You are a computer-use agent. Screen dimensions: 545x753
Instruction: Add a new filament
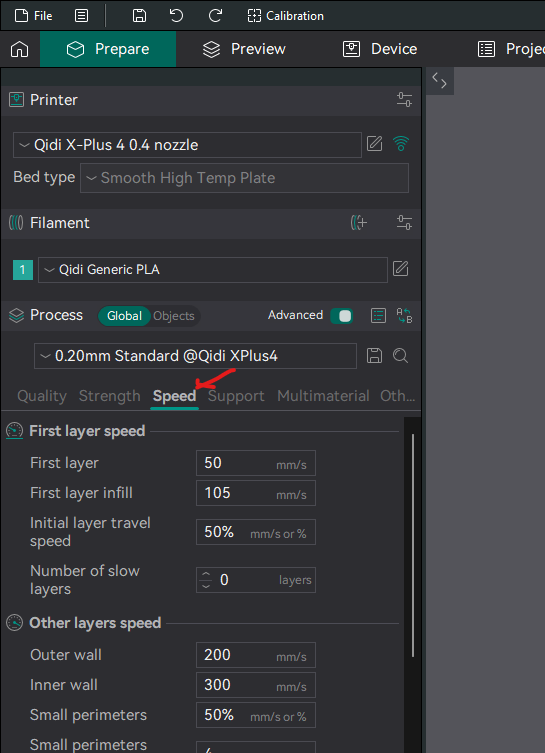pos(359,223)
